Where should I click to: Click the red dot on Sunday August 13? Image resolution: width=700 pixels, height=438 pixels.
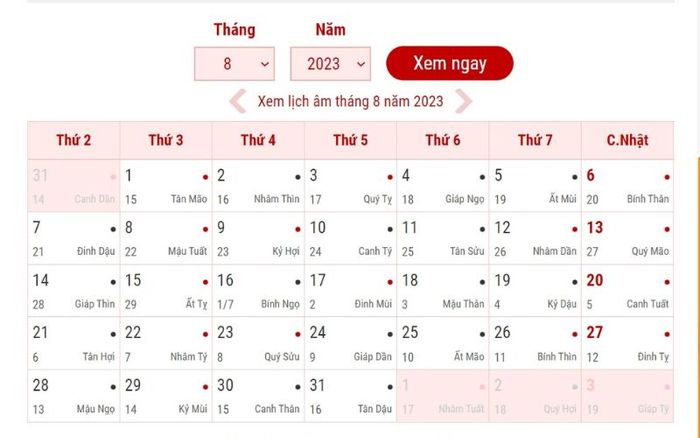(667, 229)
